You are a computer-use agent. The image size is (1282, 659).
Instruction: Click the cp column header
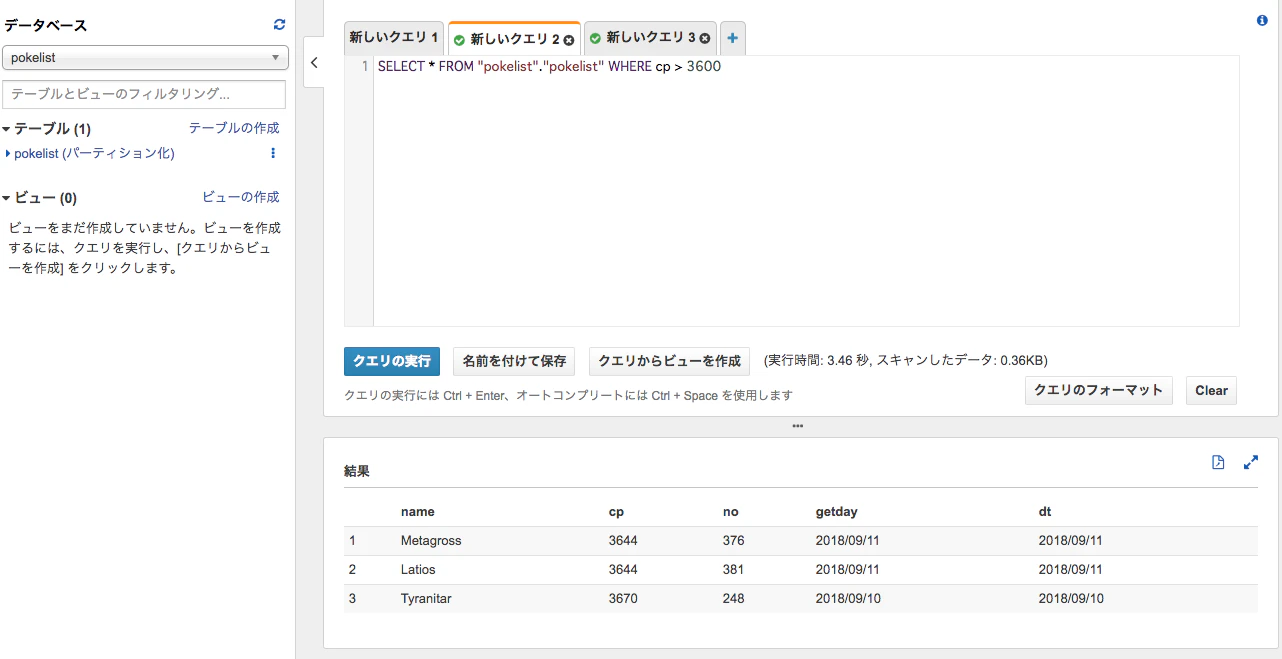[x=616, y=512]
